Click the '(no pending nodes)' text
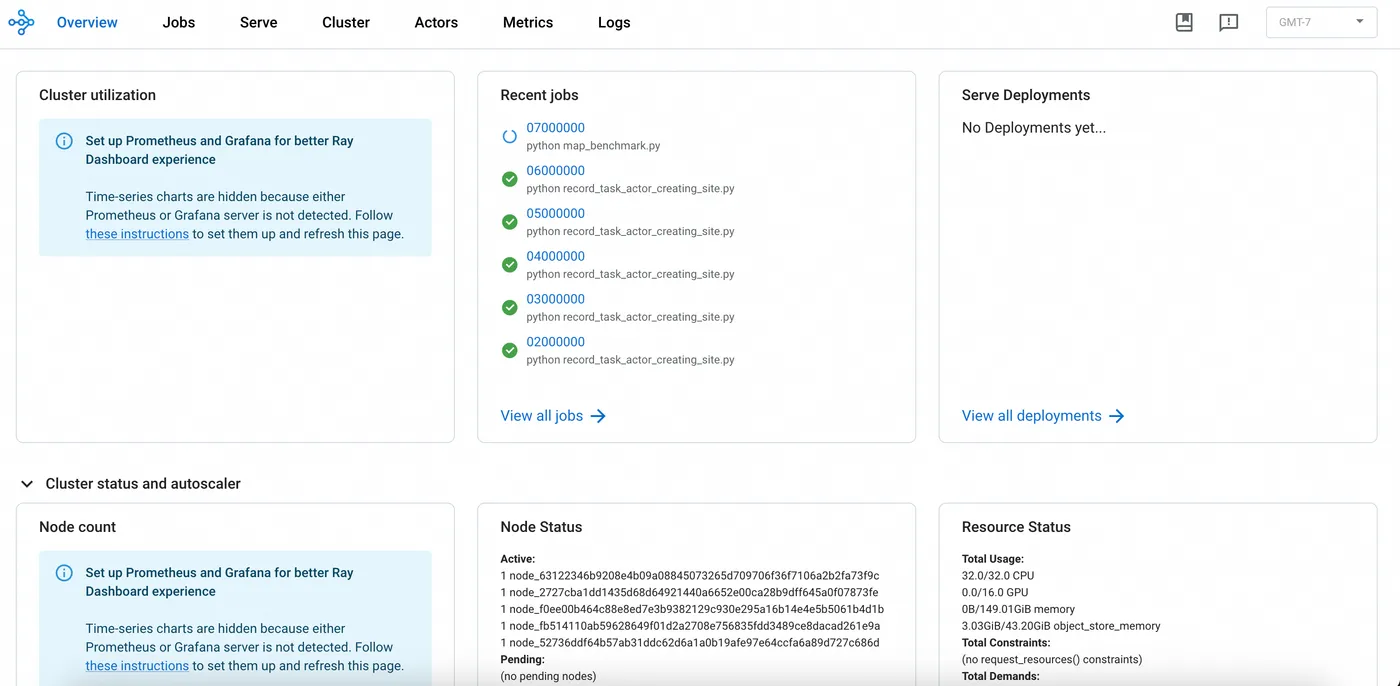Screen dimensions: 1400x686 (548, 677)
